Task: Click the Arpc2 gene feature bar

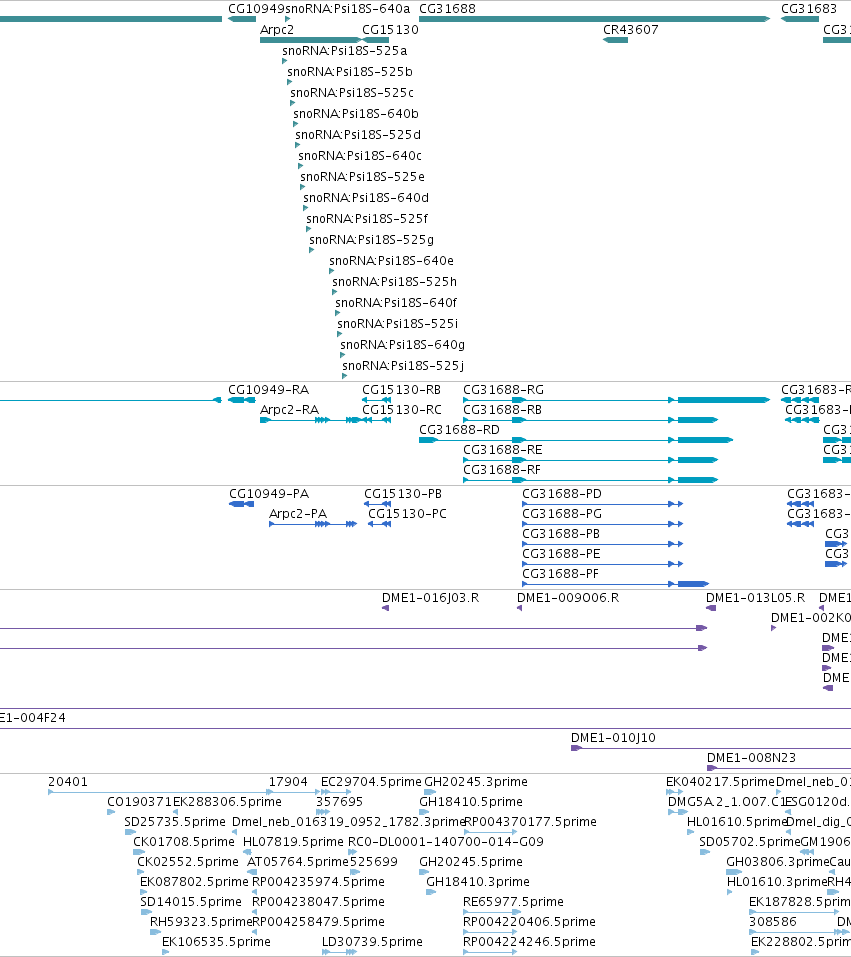Action: click(x=310, y=40)
